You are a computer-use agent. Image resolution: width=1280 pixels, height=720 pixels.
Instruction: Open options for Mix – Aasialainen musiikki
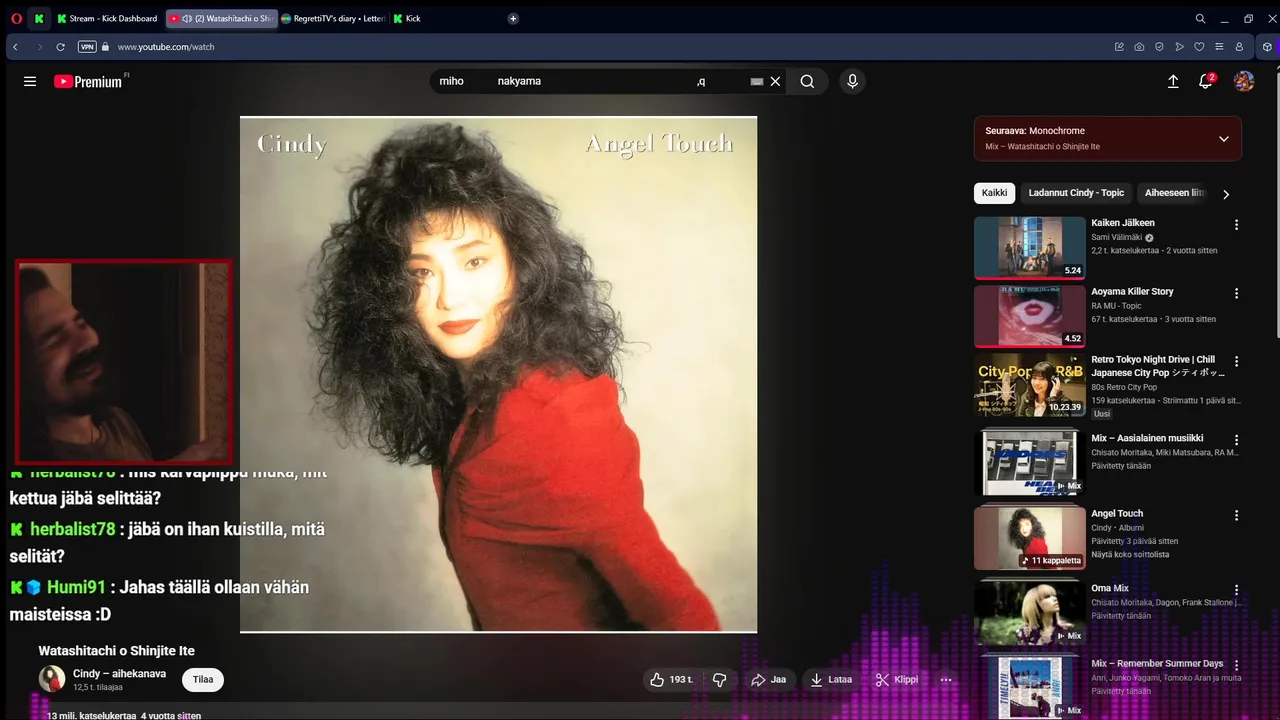(x=1236, y=439)
